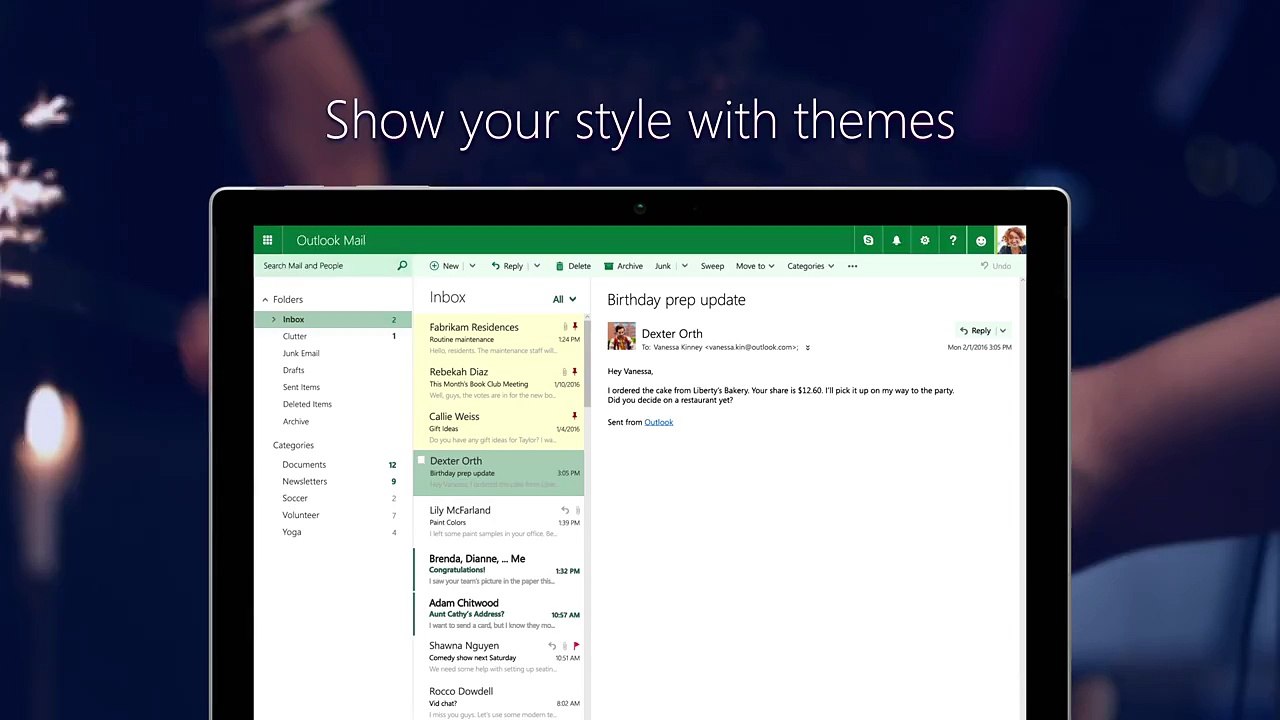Open the toolbar Reply dropdown arrow
This screenshot has width=1280, height=720.
click(x=537, y=266)
